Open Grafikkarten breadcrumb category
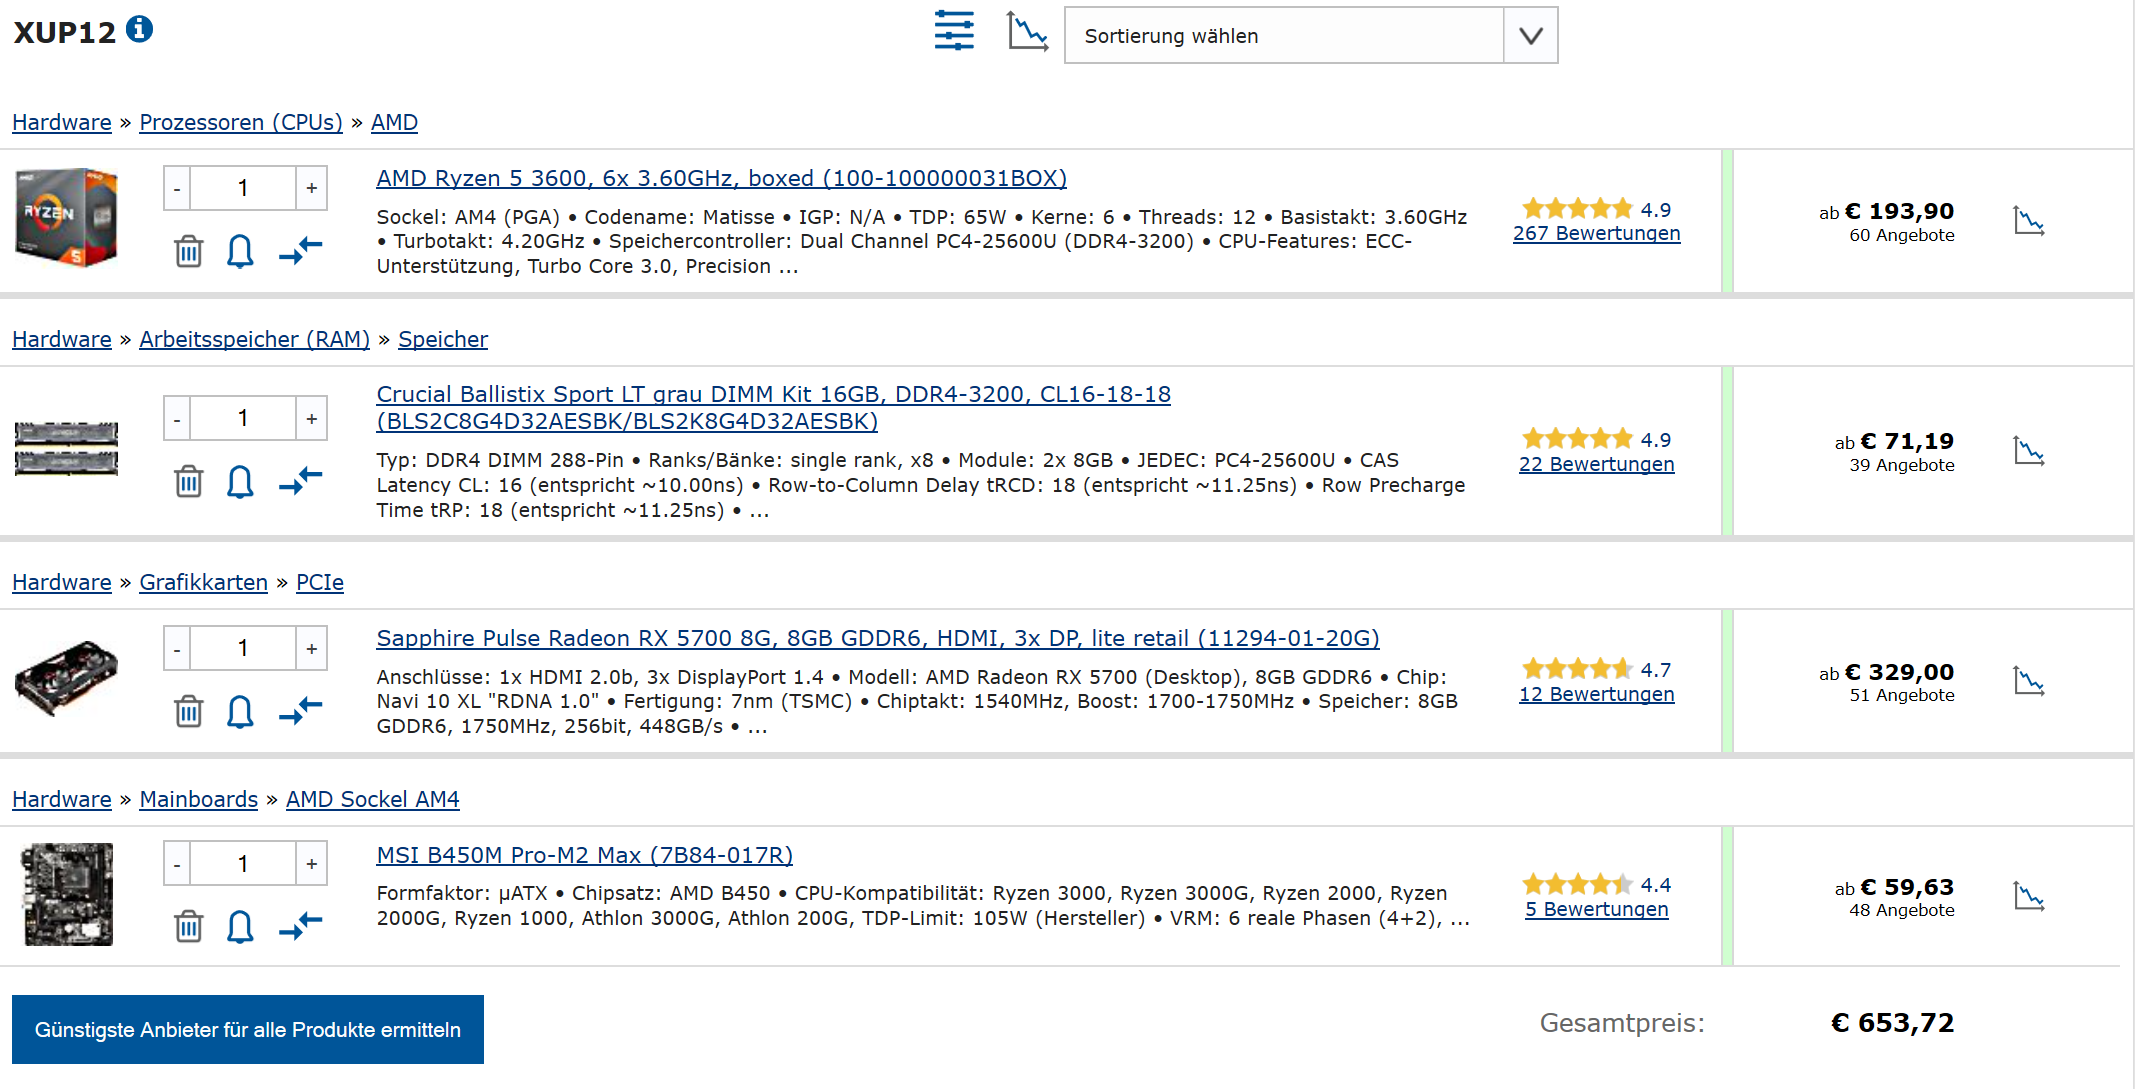The width and height of the screenshot is (2135, 1089). coord(203,582)
